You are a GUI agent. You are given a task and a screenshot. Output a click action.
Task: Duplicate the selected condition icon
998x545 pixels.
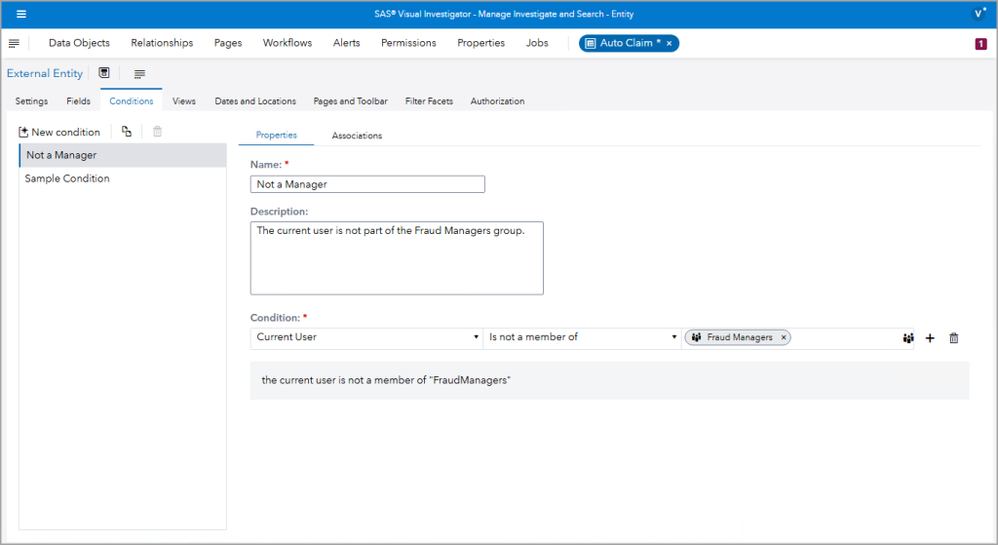[127, 131]
